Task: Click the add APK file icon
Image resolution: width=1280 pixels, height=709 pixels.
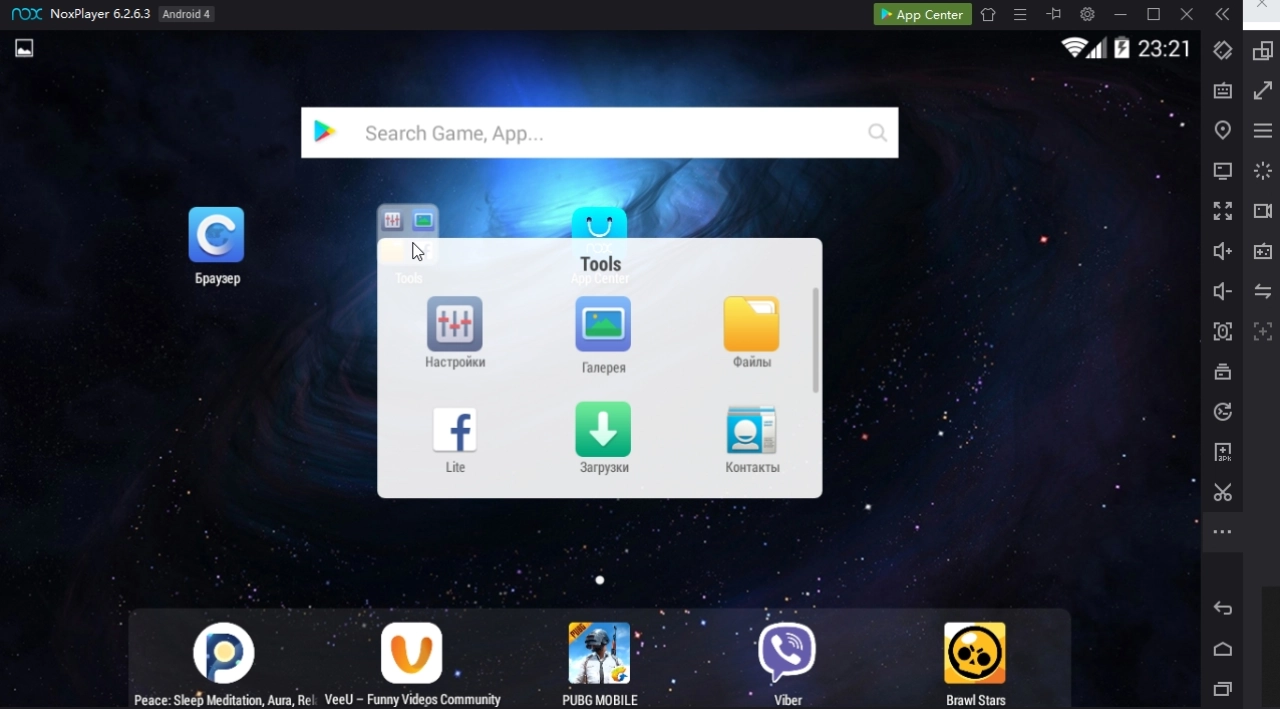Action: click(x=1222, y=452)
